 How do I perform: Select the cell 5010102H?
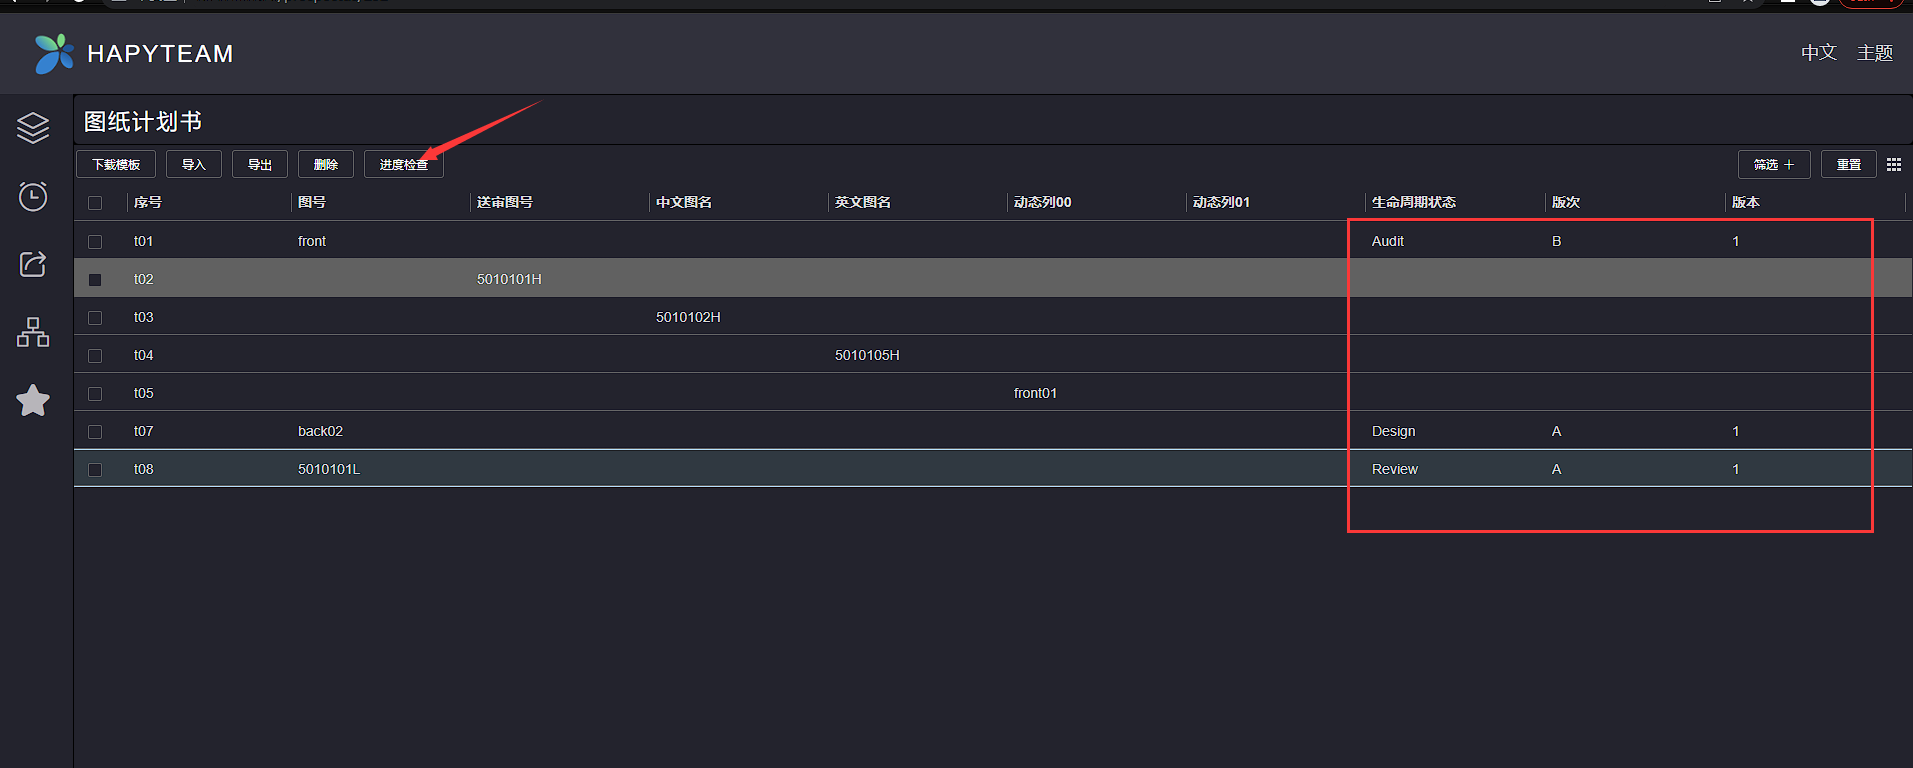[x=688, y=317]
